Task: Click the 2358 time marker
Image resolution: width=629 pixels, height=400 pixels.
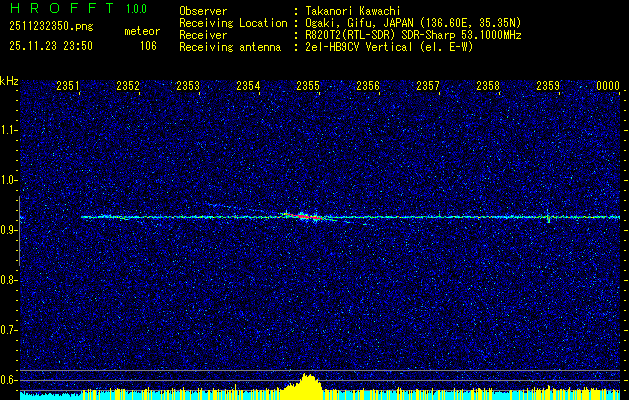Action: pyautogui.click(x=488, y=85)
